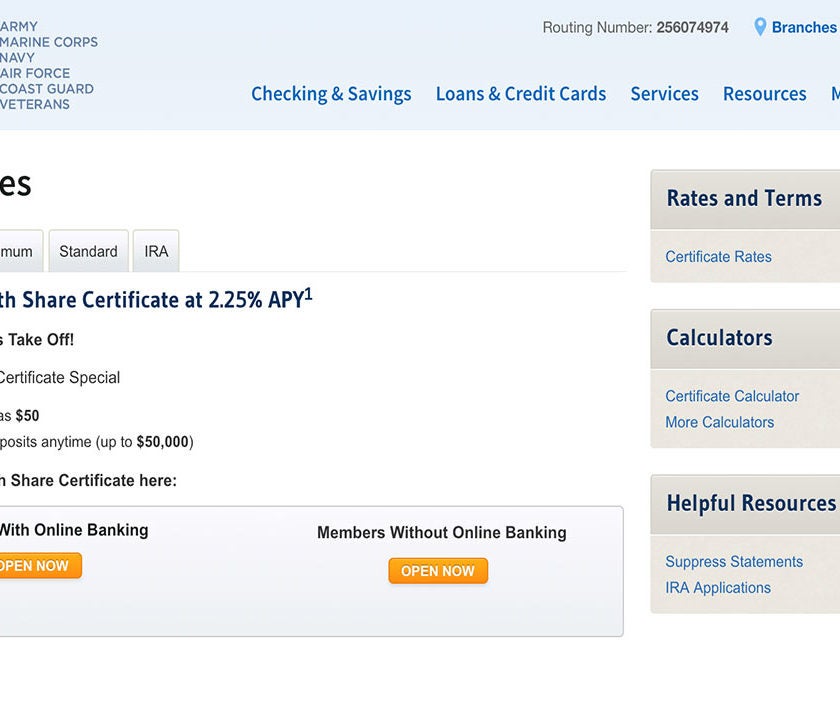
Task: Select the partially visible tab ending in "mum"
Action: [18, 251]
